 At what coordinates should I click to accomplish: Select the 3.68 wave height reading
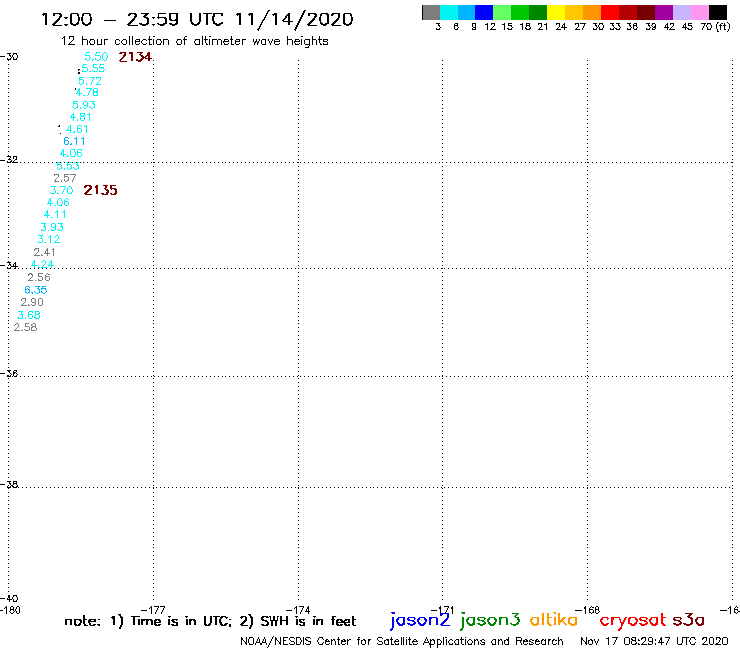click(x=29, y=315)
